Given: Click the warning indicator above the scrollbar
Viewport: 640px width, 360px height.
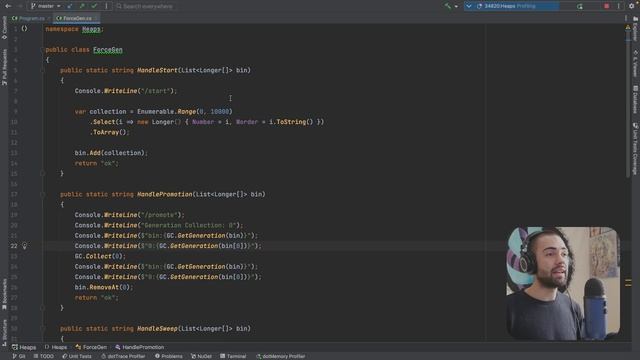Looking at the screenshot, I should [628, 27].
